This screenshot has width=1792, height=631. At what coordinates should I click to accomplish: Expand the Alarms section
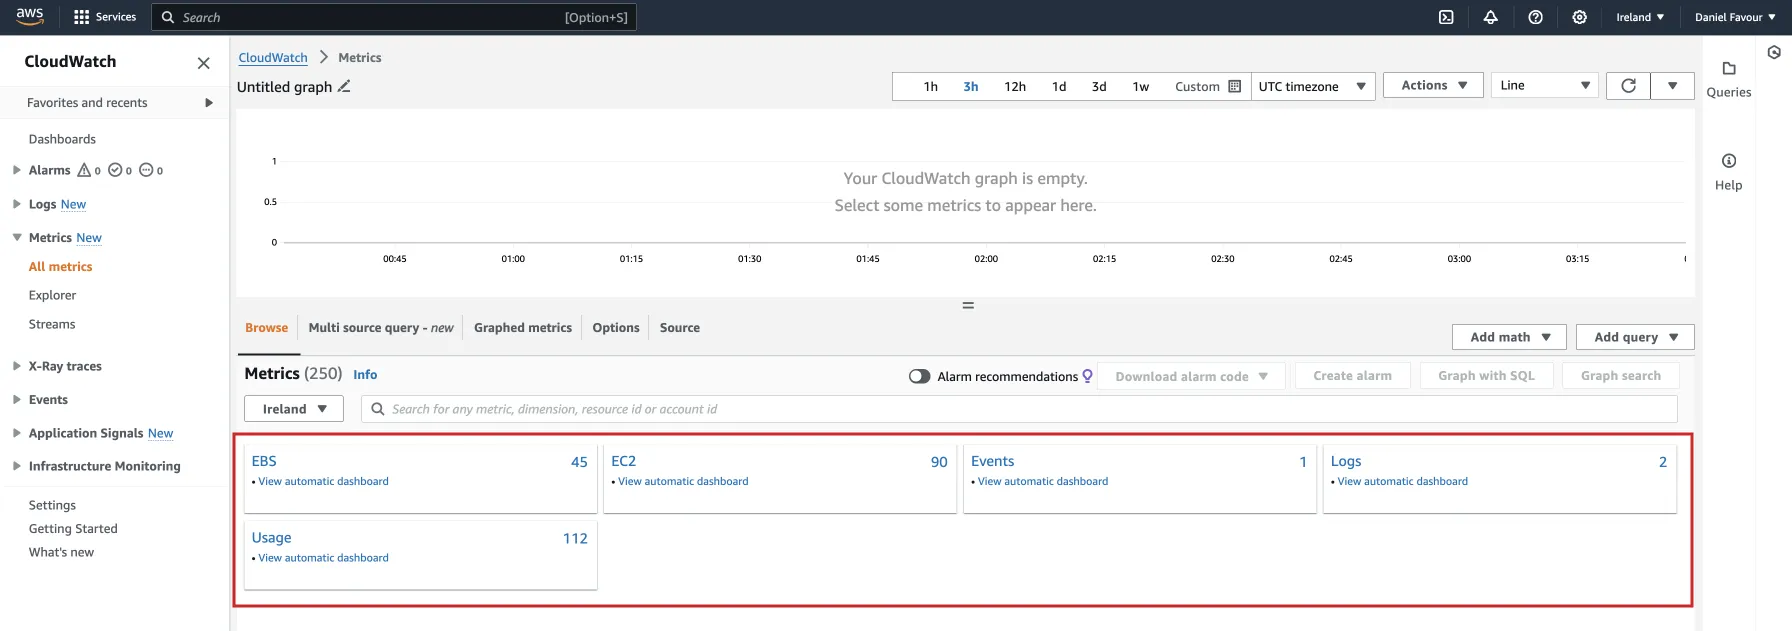pos(16,170)
